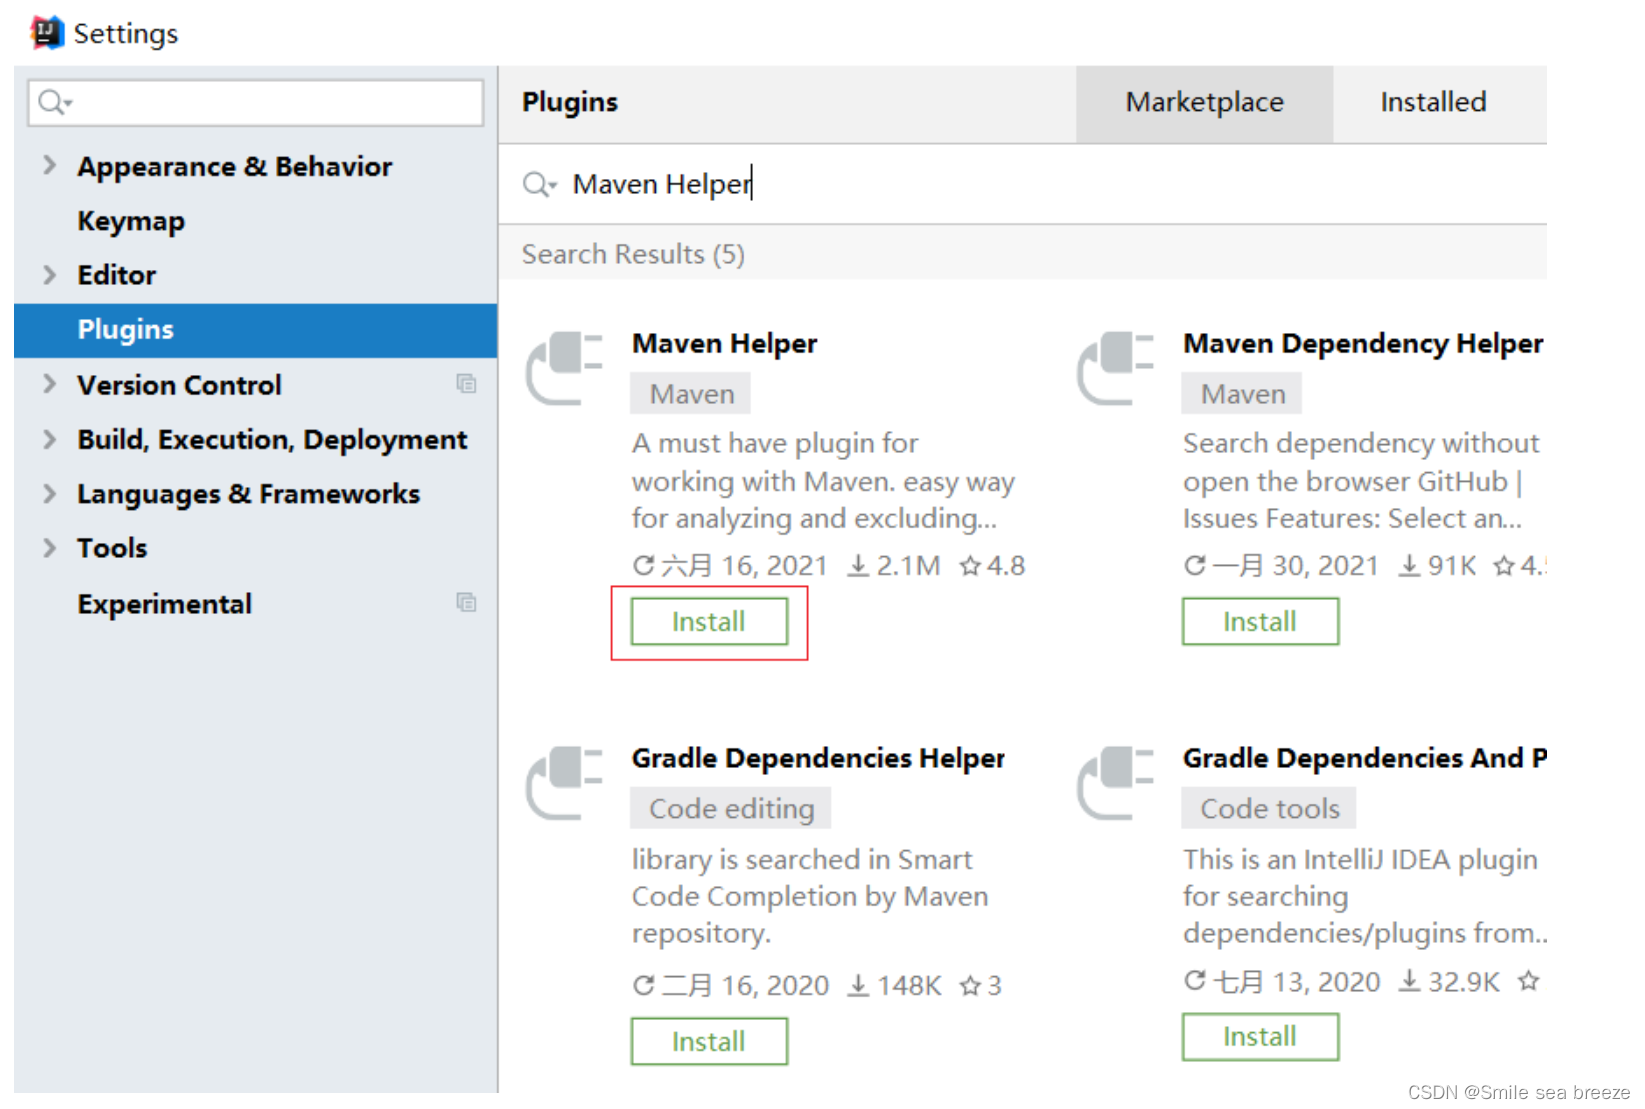Click the copy icon beside Version Control
Viewport: 1645px width, 1109px height.
click(x=466, y=384)
